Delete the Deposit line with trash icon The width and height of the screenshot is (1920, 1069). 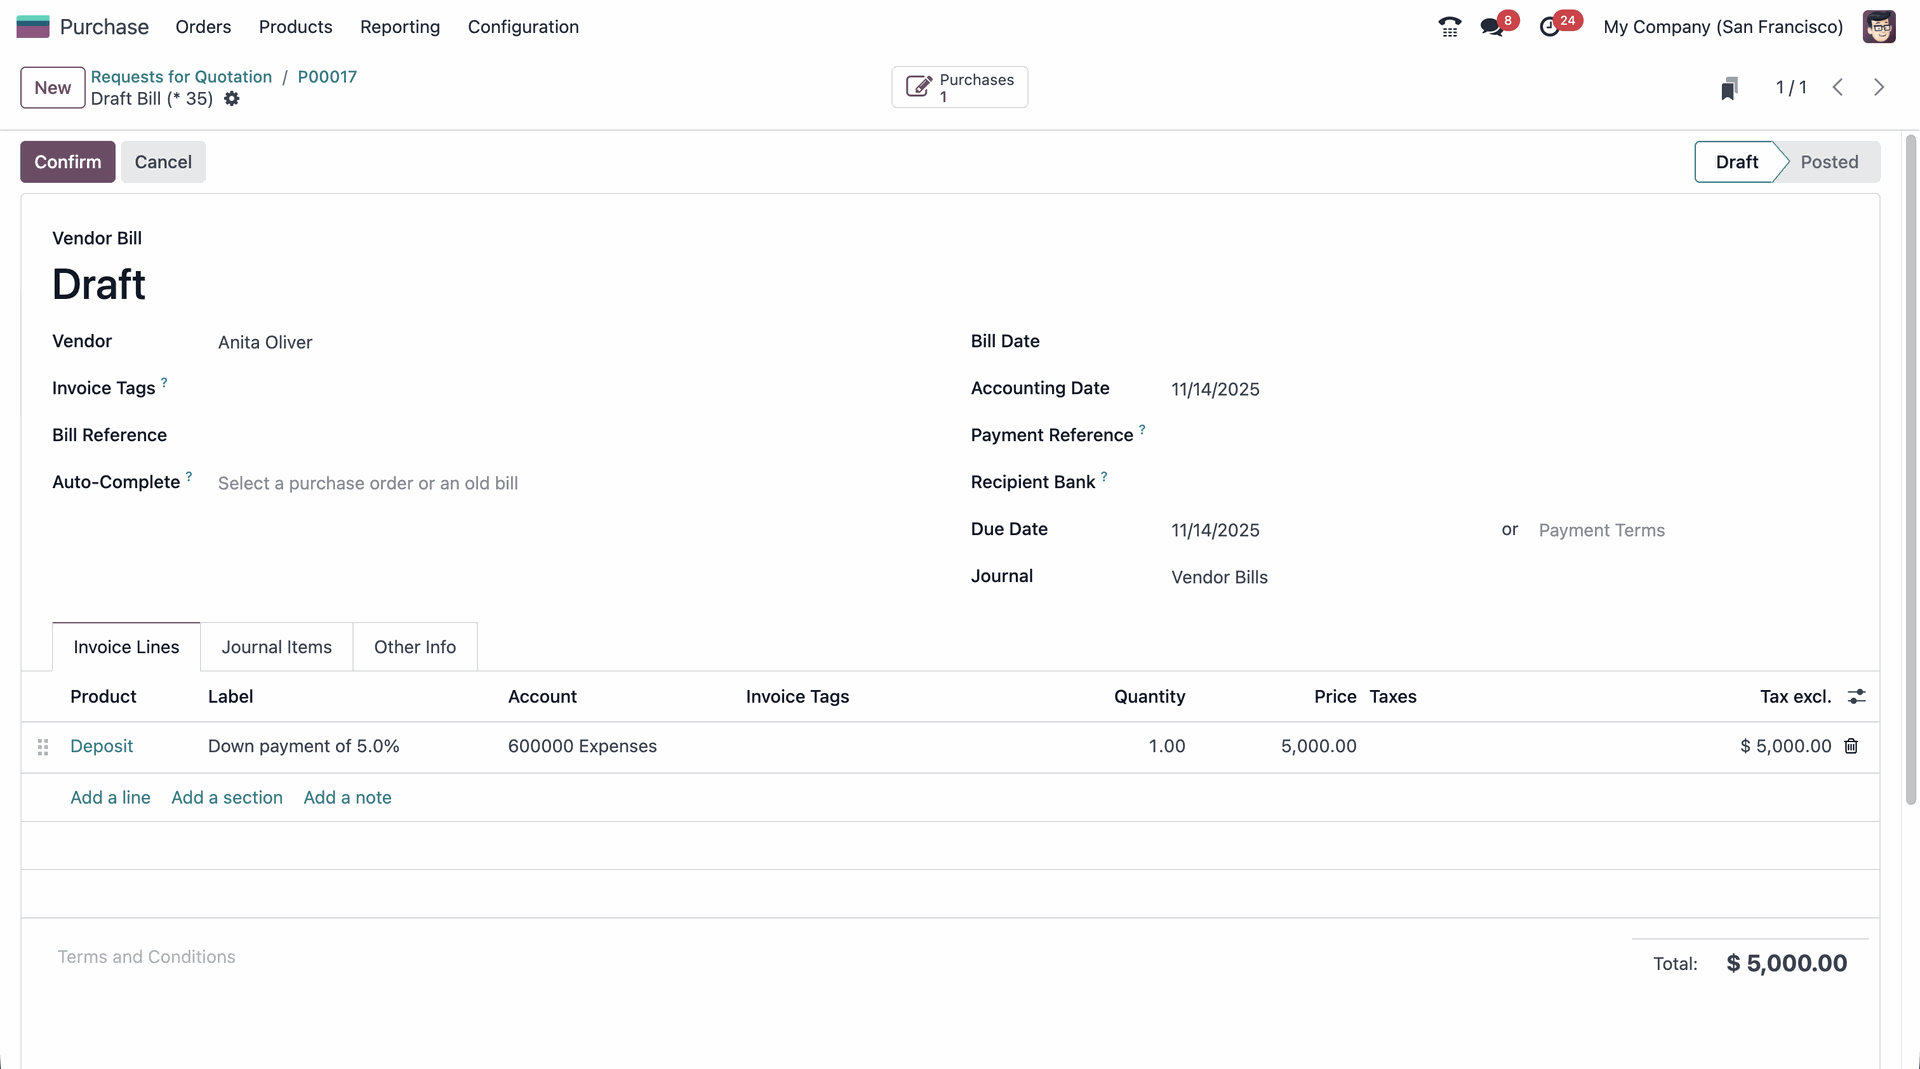coord(1851,746)
